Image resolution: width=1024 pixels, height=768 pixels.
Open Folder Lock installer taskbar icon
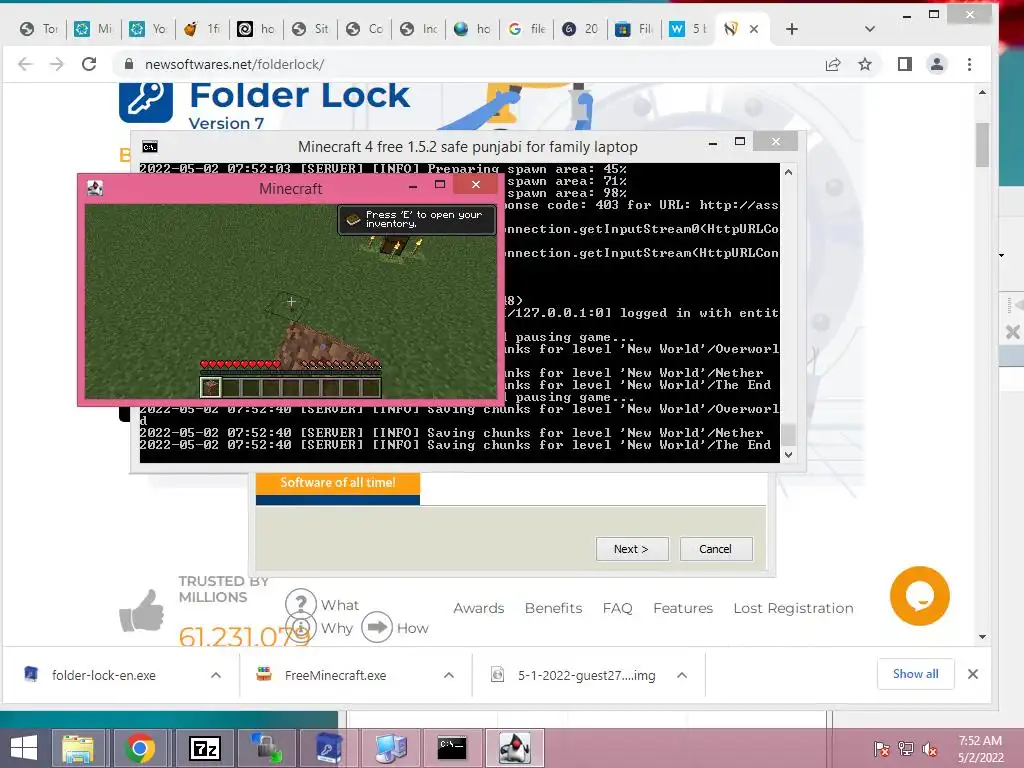(x=328, y=748)
